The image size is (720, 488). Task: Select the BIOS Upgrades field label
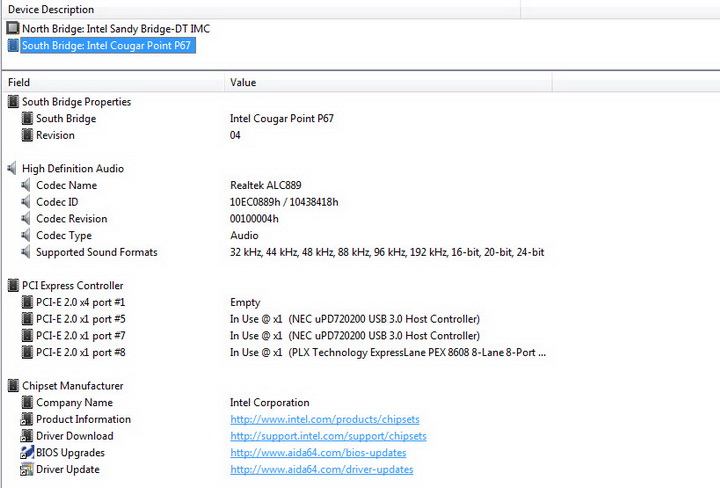click(x=70, y=453)
